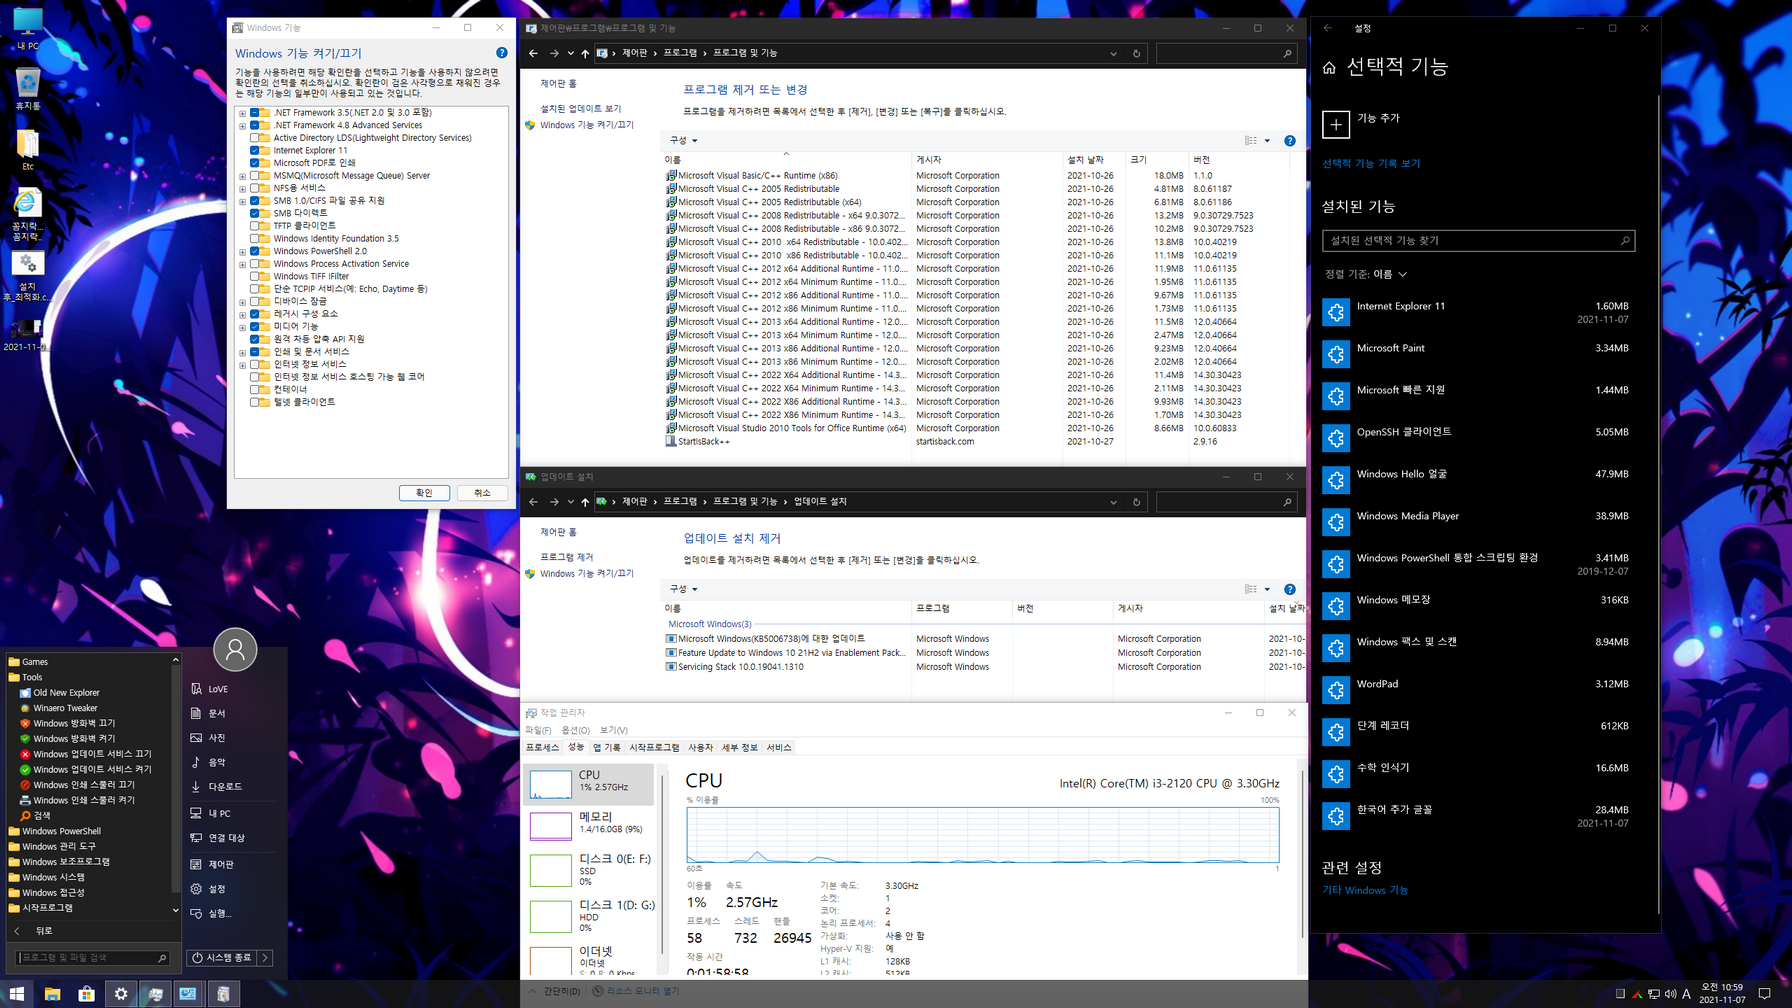1792x1008 pixels.
Task: Go up one level in 업데이트 설치 window
Action: (x=585, y=502)
